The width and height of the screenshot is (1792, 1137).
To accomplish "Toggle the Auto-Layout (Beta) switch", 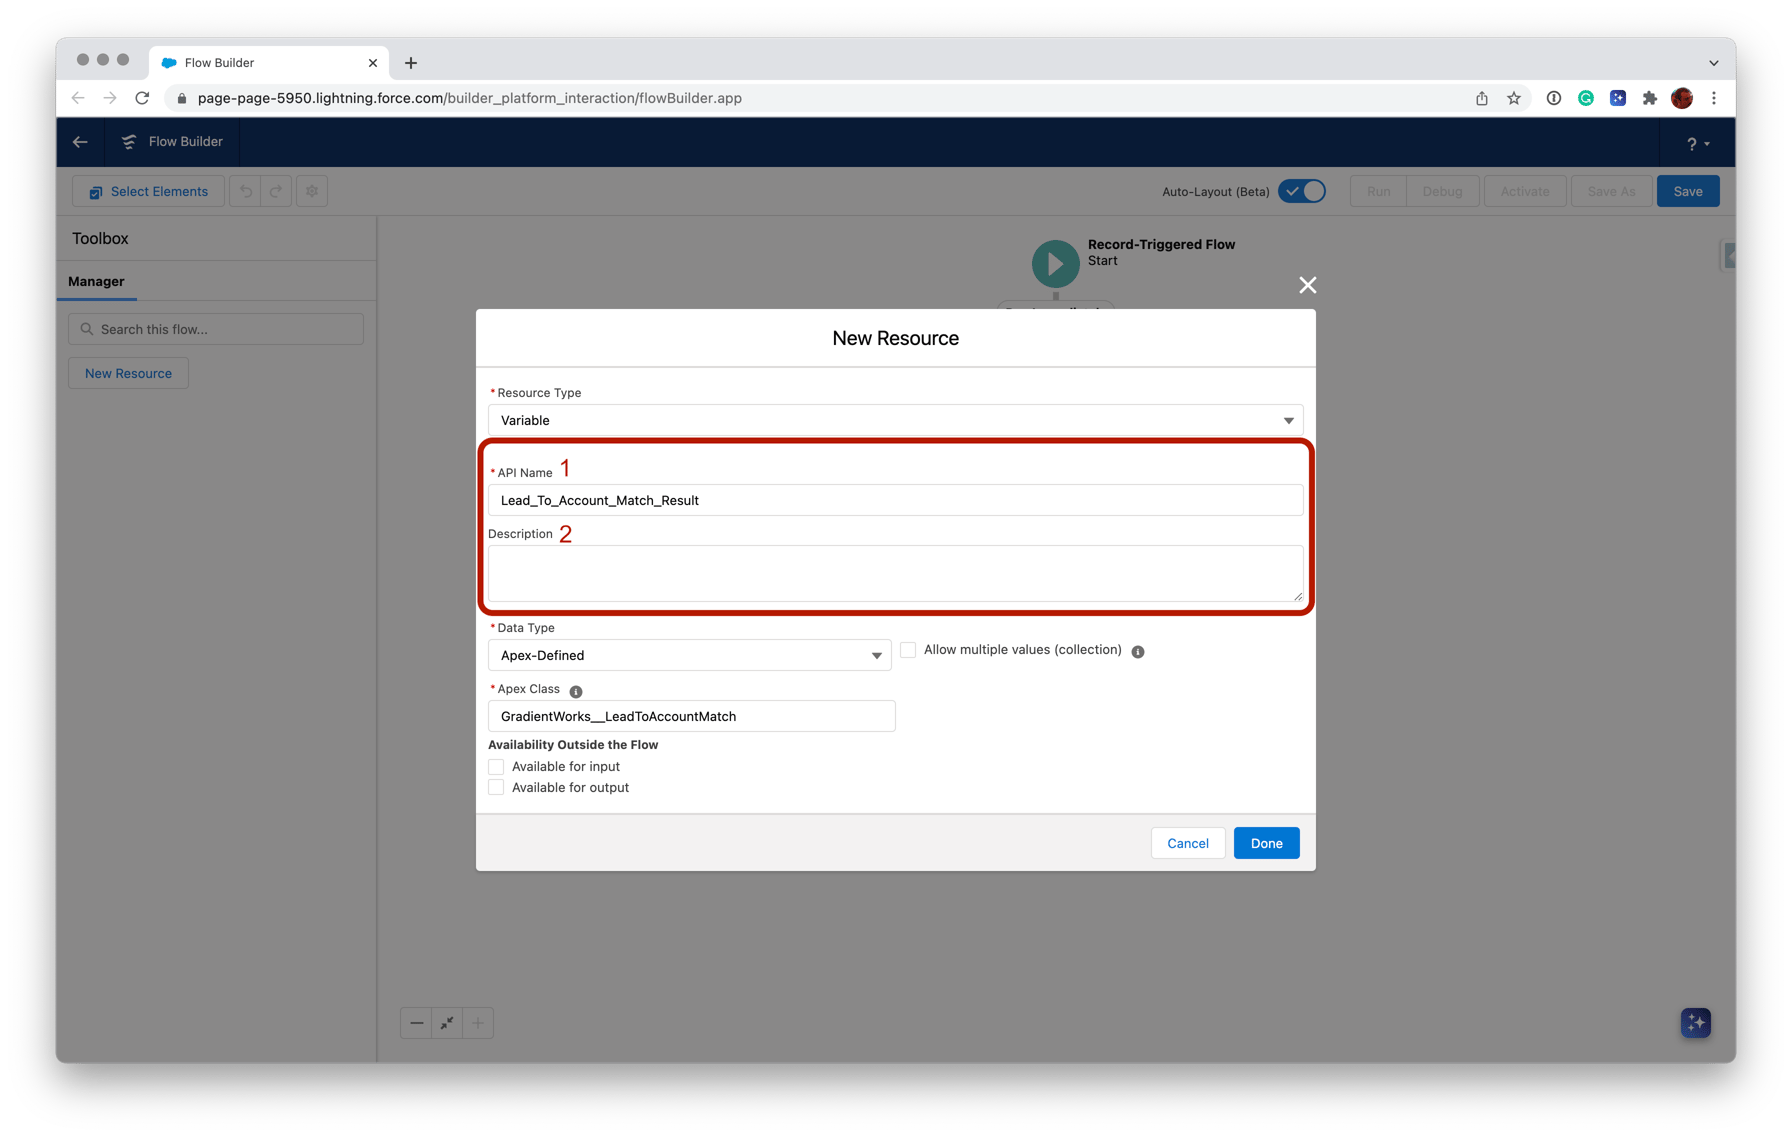I will 1301,190.
